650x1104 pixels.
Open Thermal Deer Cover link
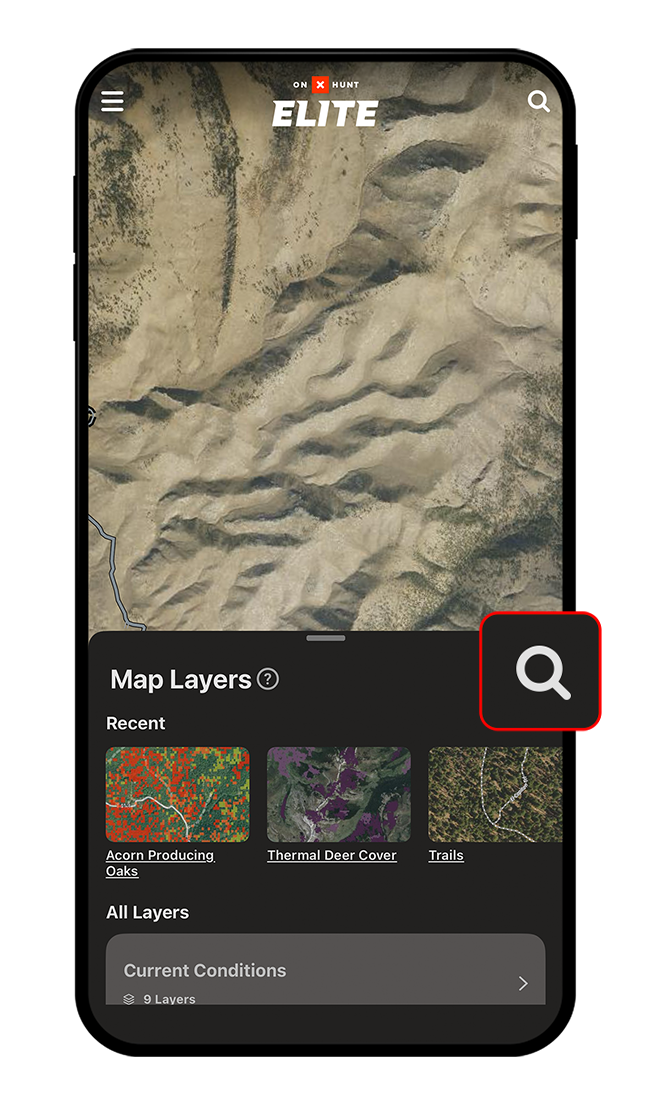[332, 855]
